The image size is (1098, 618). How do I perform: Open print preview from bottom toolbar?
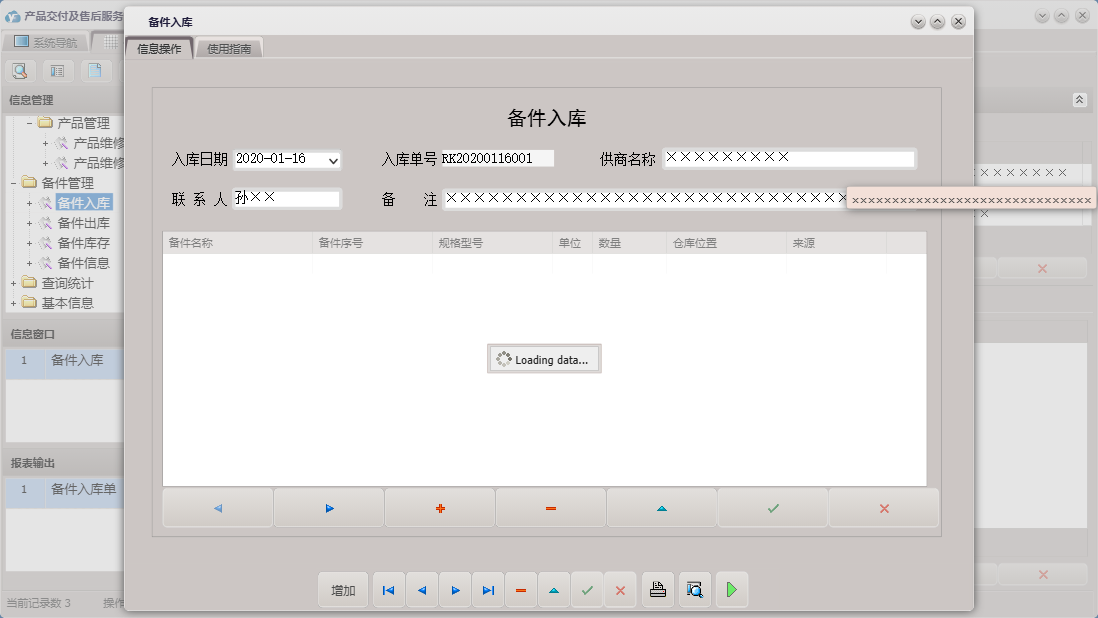[x=694, y=590]
